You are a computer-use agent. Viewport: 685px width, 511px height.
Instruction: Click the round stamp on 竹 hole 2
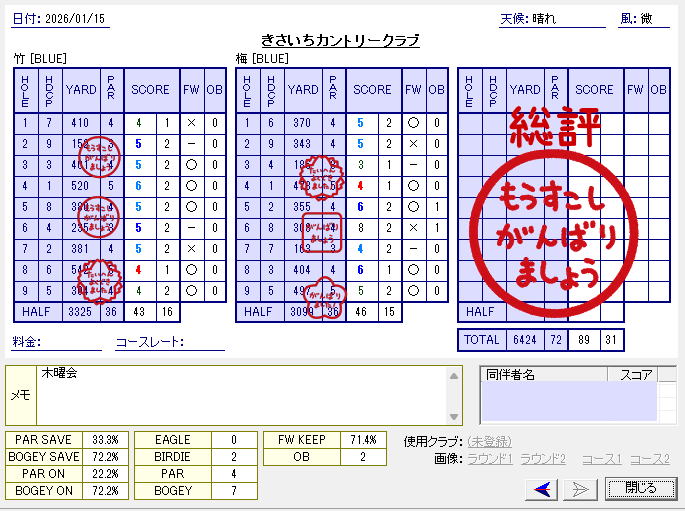point(98,154)
